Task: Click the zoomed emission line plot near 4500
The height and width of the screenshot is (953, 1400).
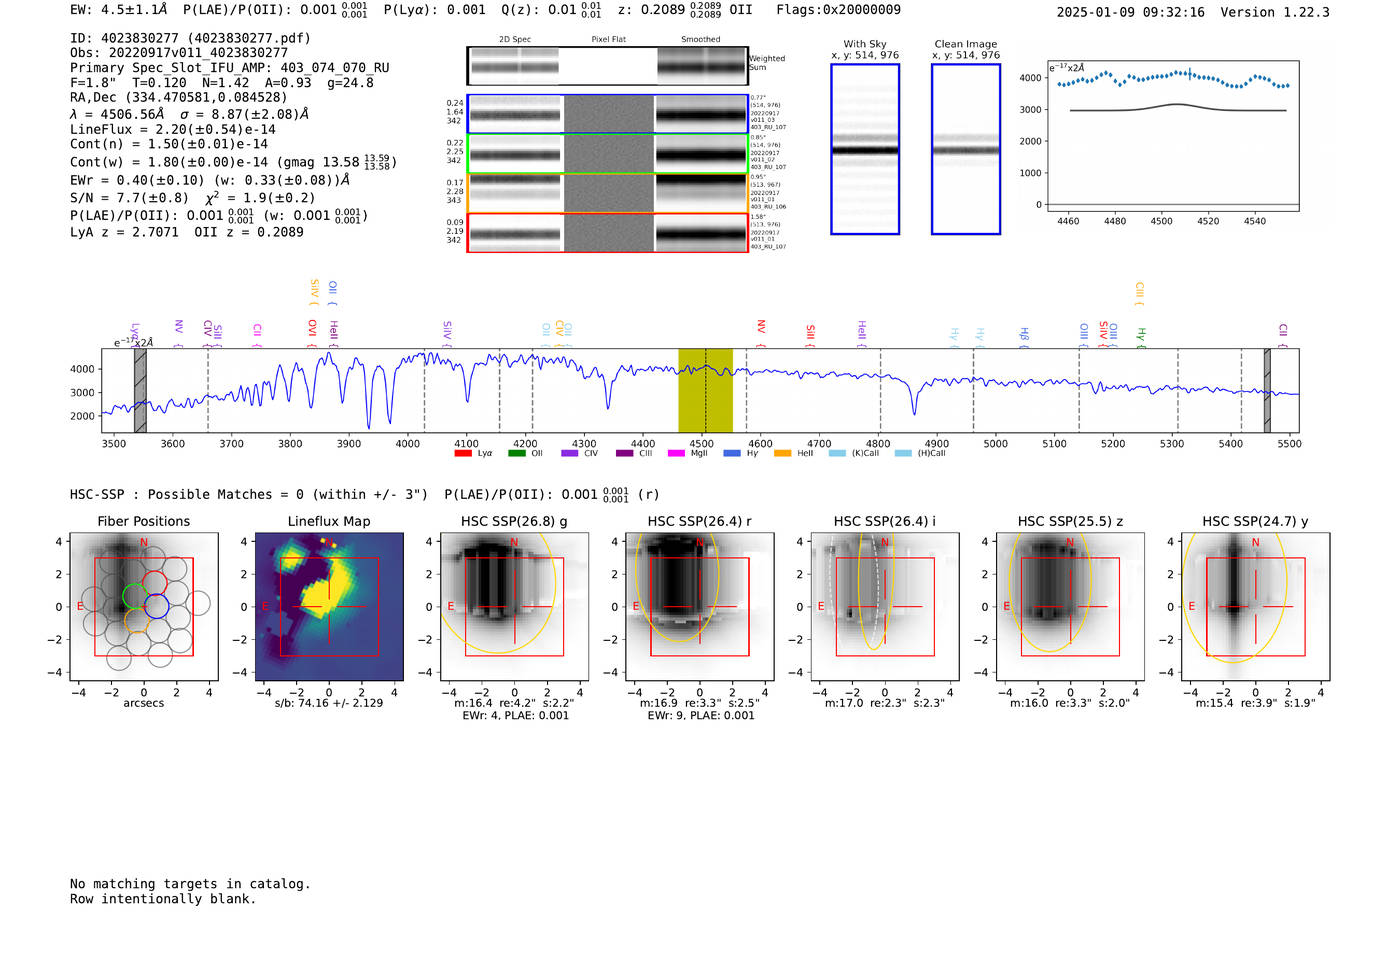Action: pos(1172,136)
